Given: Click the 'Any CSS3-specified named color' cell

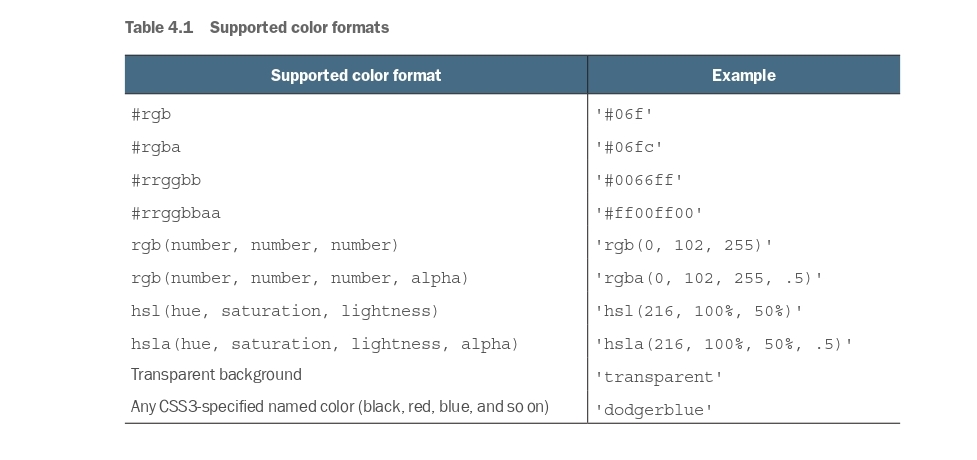Looking at the screenshot, I should tap(340, 408).
